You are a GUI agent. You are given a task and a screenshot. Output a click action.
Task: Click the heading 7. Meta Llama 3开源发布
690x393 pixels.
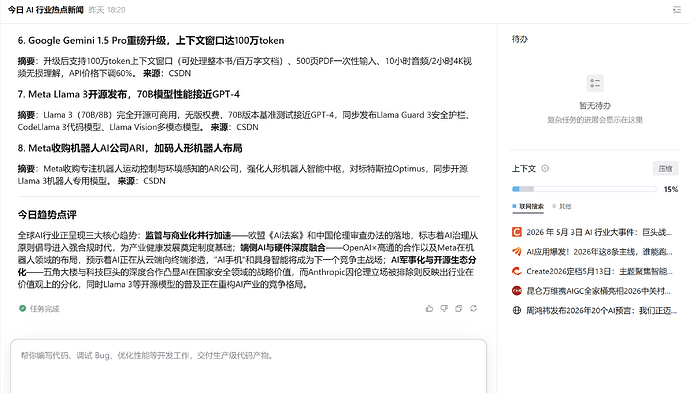tap(128, 94)
